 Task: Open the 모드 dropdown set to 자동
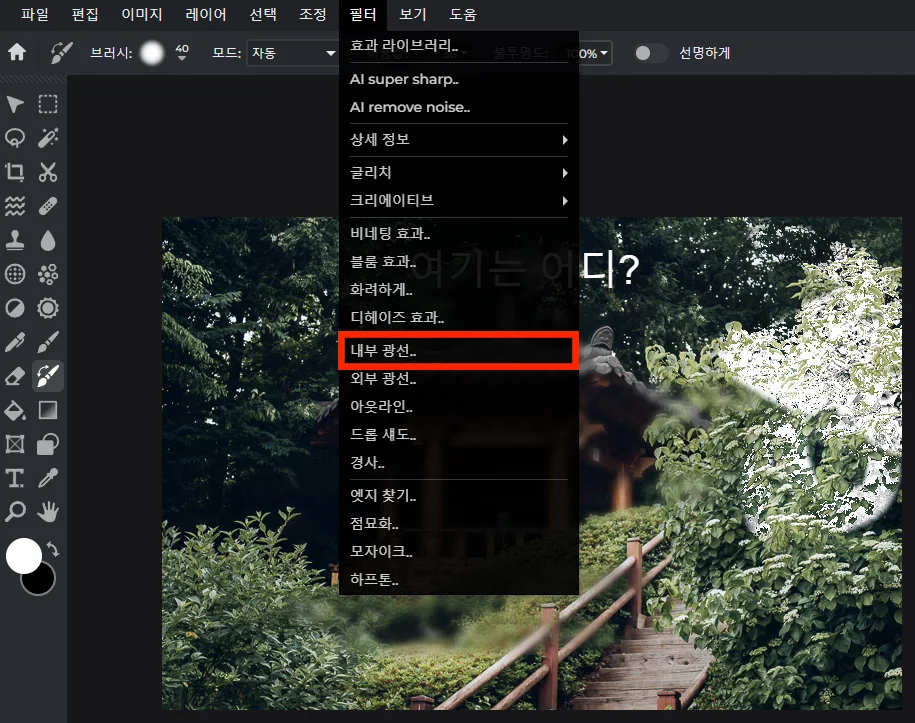[x=293, y=53]
